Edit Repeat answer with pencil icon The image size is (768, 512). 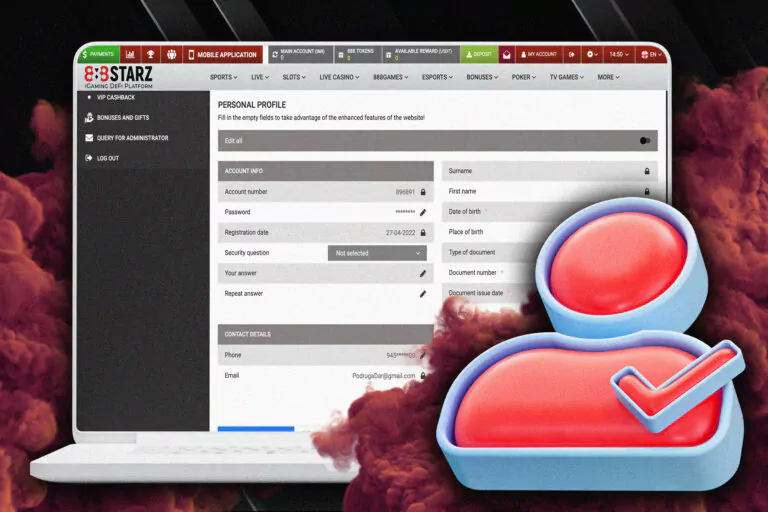click(x=423, y=294)
